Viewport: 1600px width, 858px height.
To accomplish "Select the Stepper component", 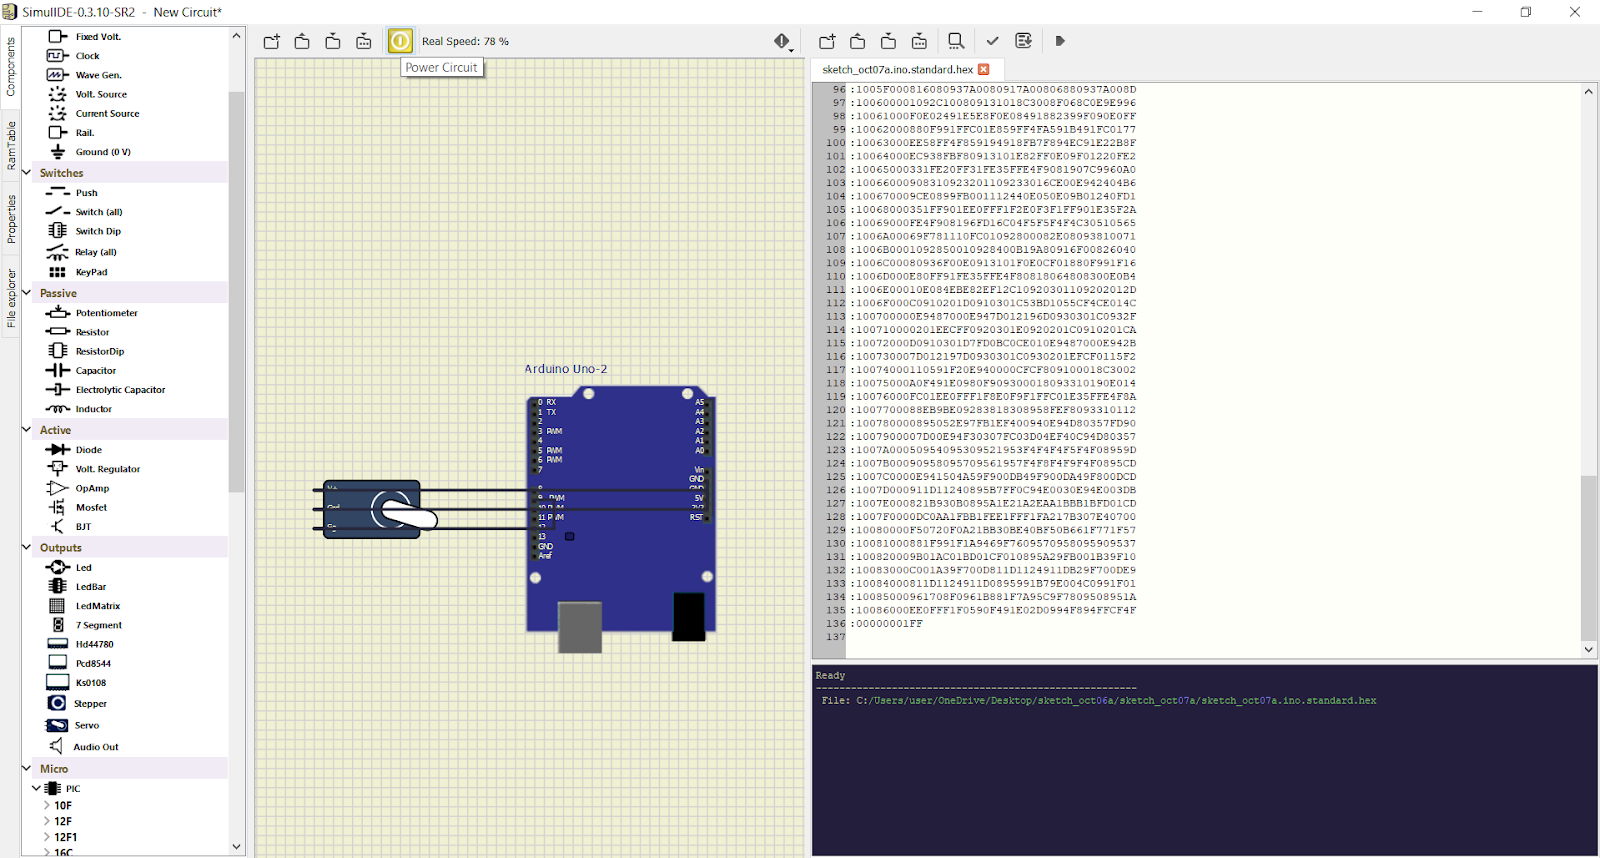I will [90, 704].
